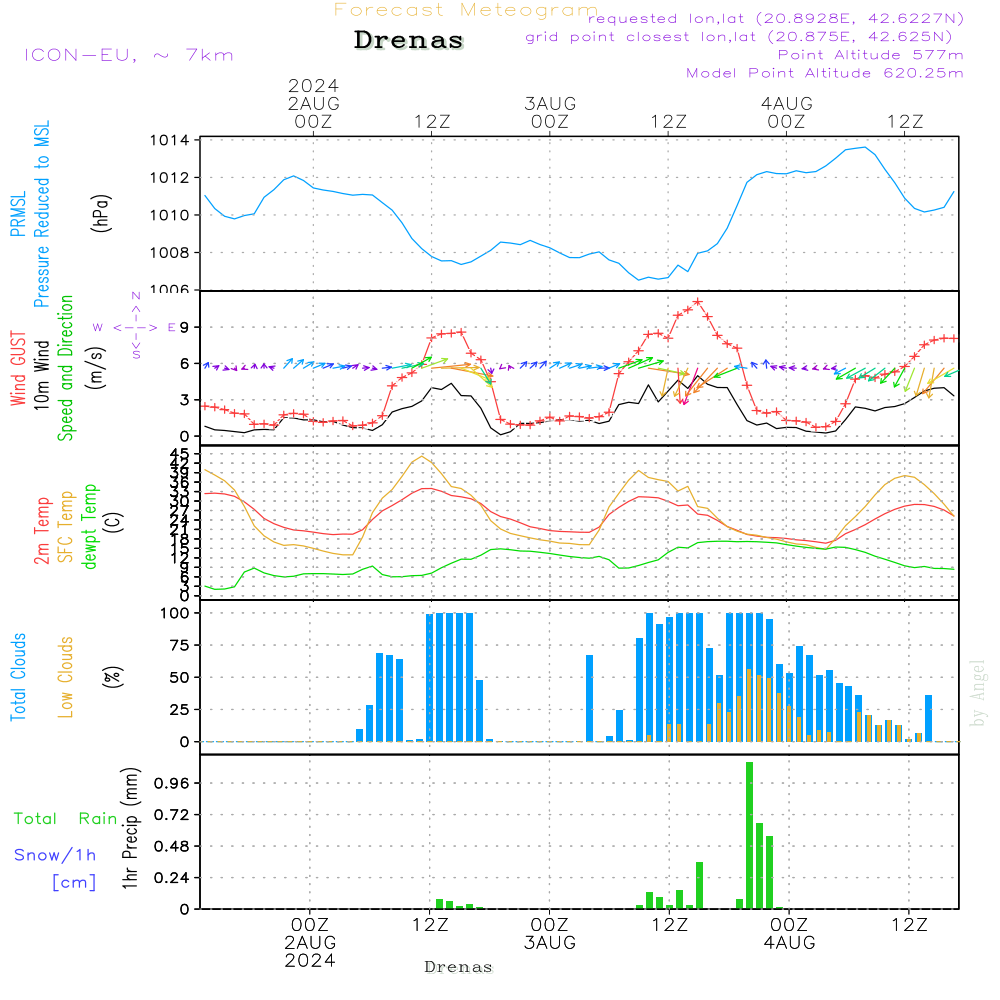Viewport: 1000px width, 1000px height.
Task: Click the '10m Wind' label
Action: coord(41,375)
